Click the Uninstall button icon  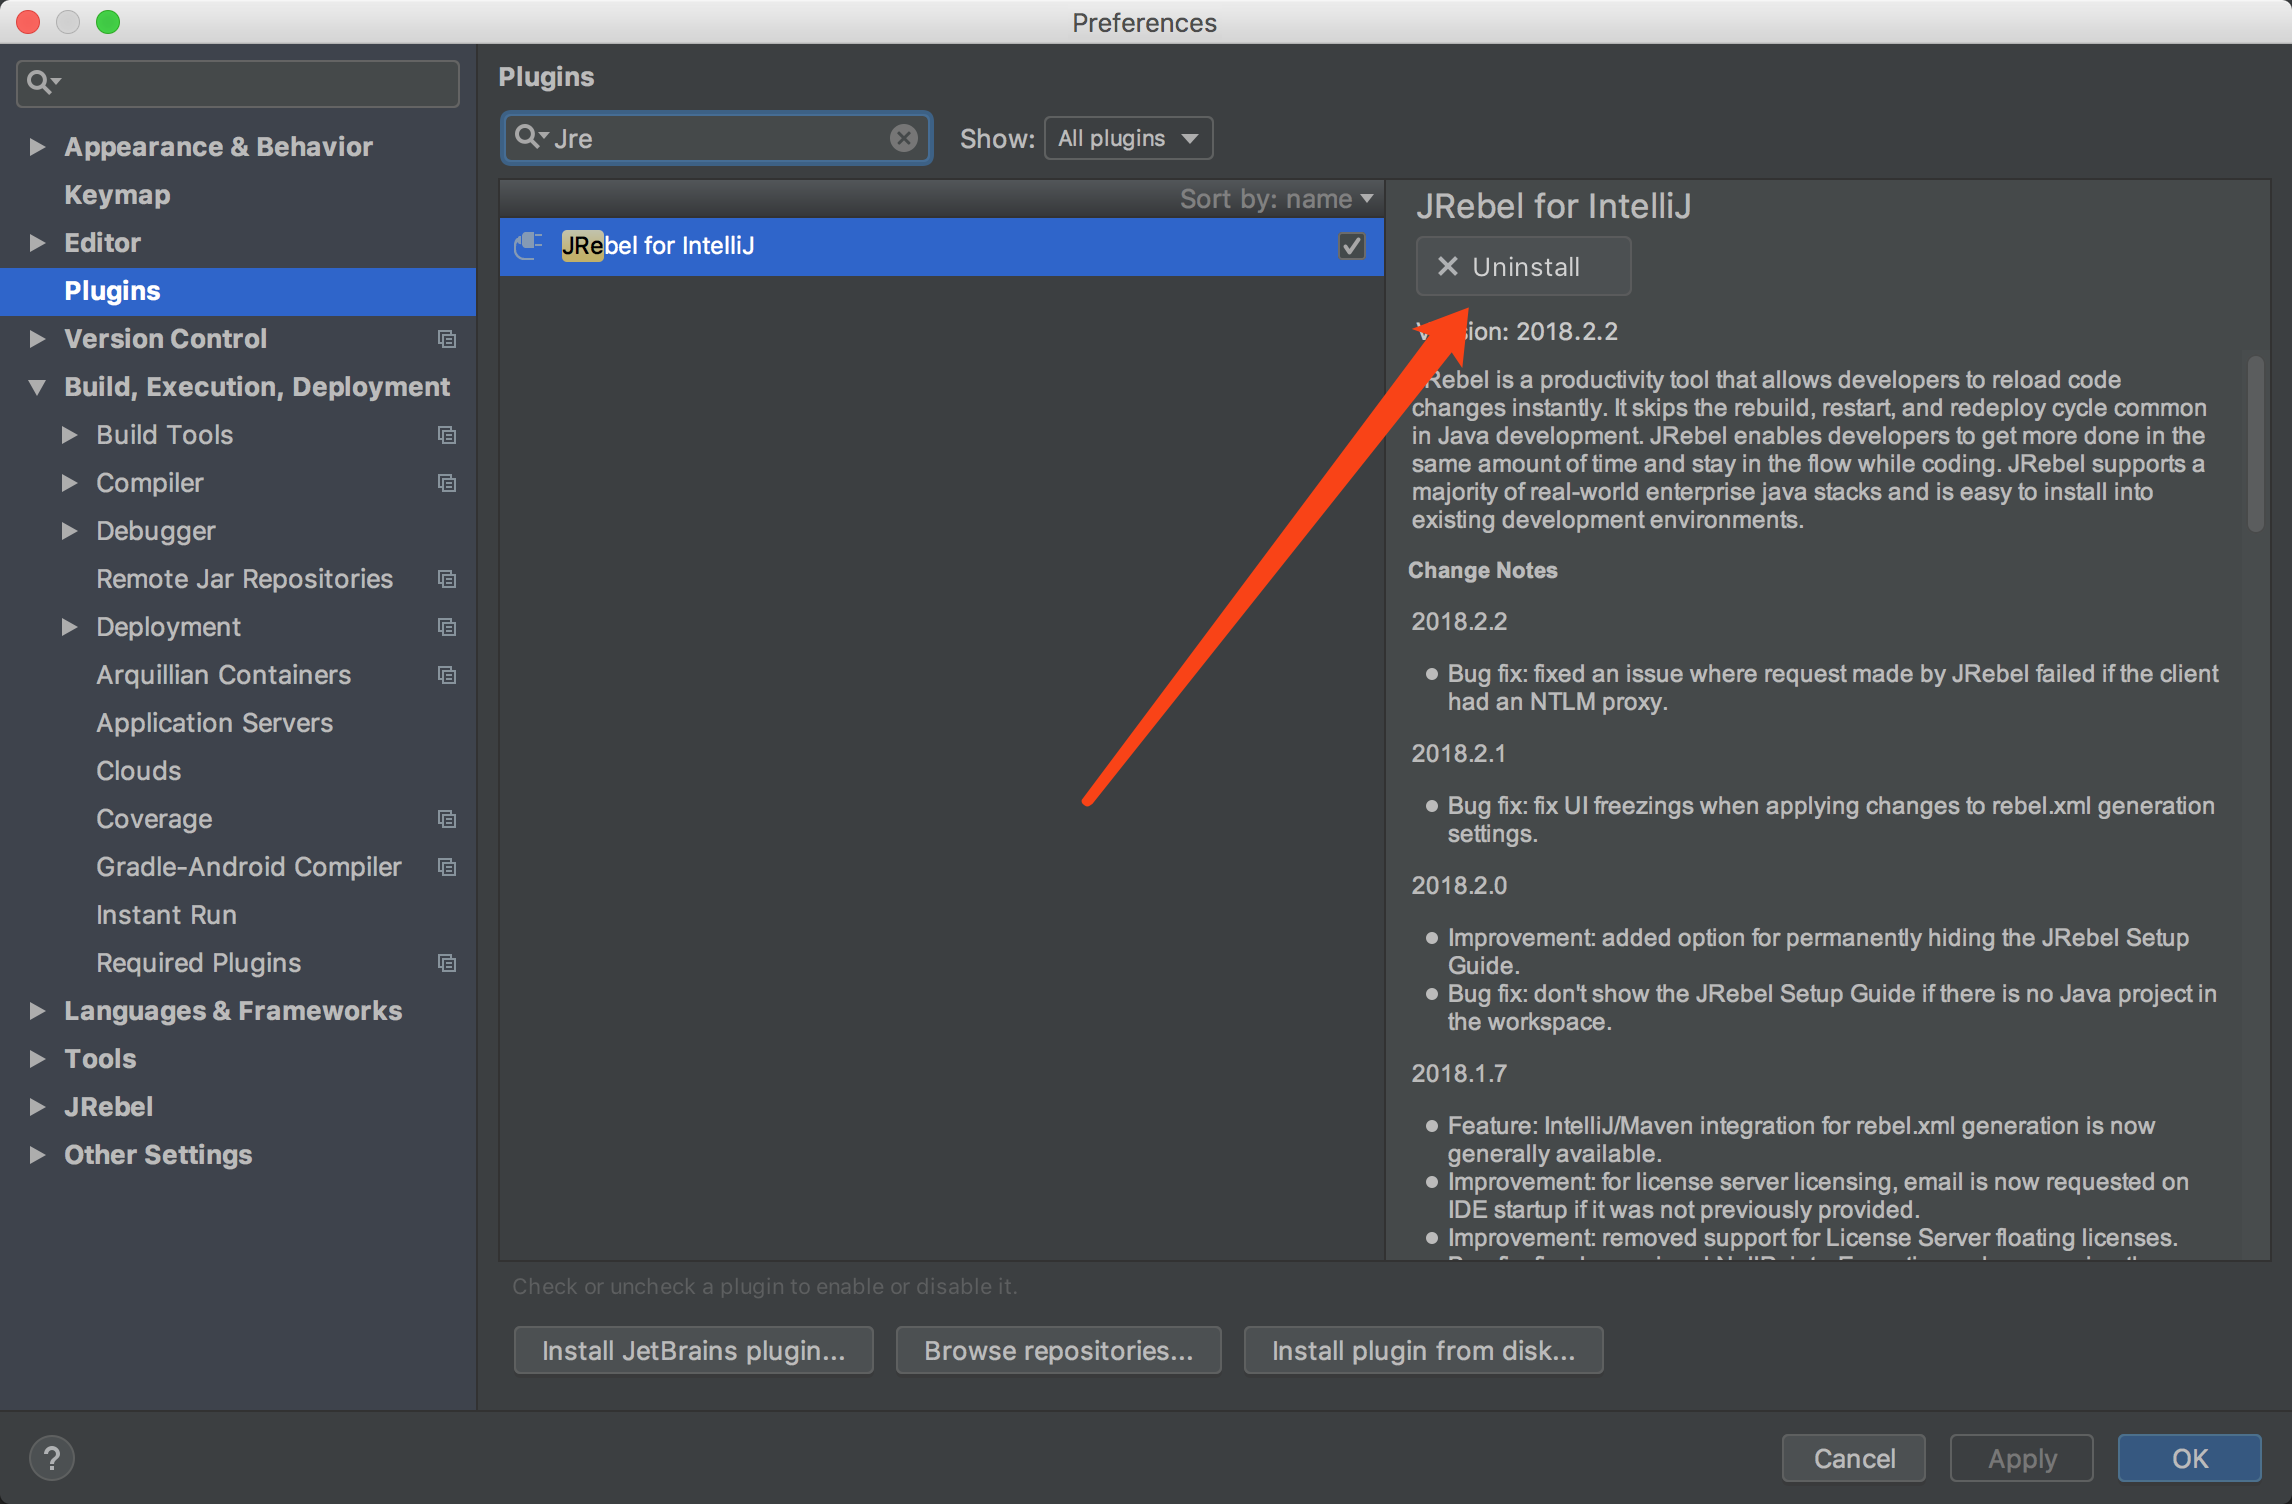pos(1446,265)
